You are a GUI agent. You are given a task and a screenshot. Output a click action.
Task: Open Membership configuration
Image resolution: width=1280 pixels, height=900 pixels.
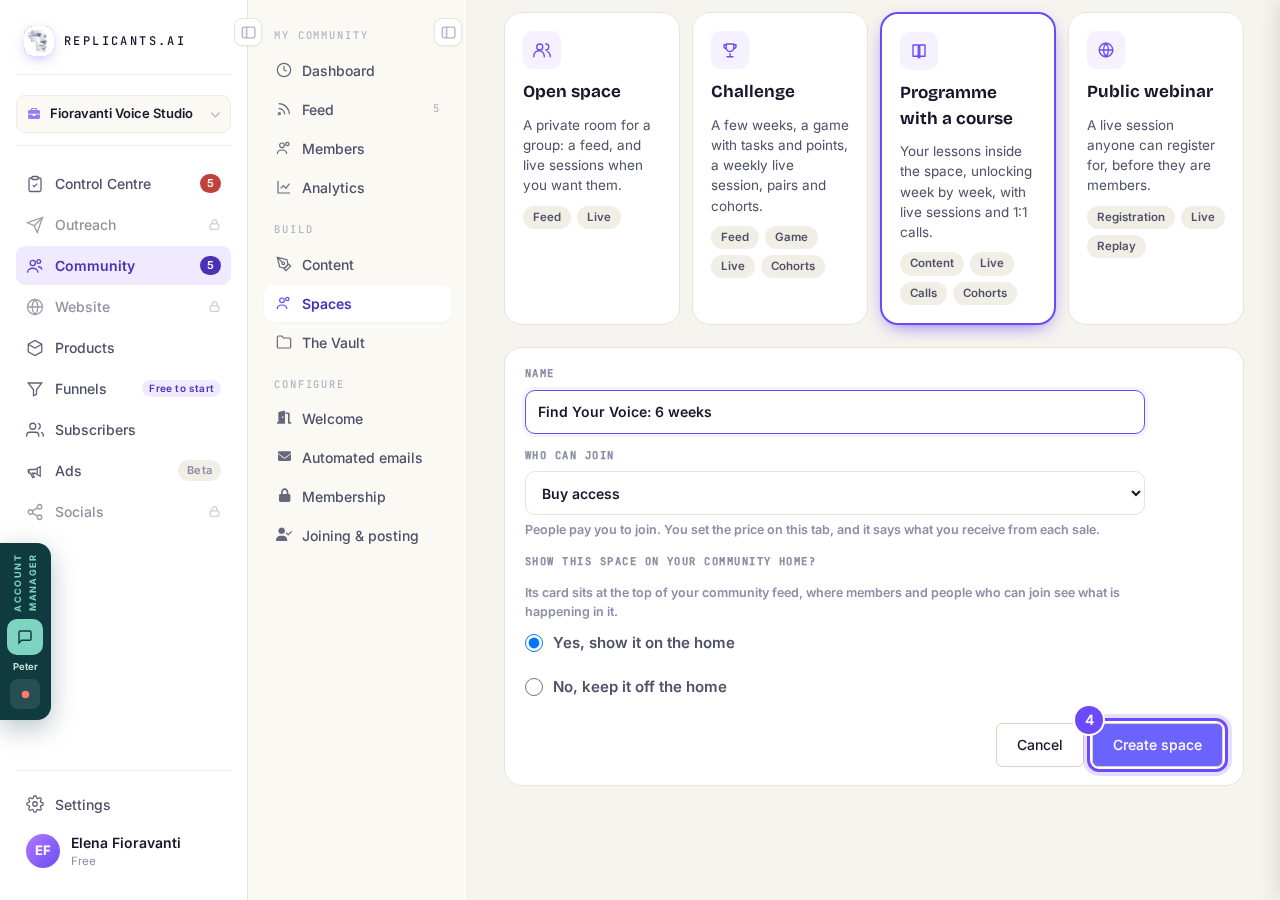pos(357,497)
